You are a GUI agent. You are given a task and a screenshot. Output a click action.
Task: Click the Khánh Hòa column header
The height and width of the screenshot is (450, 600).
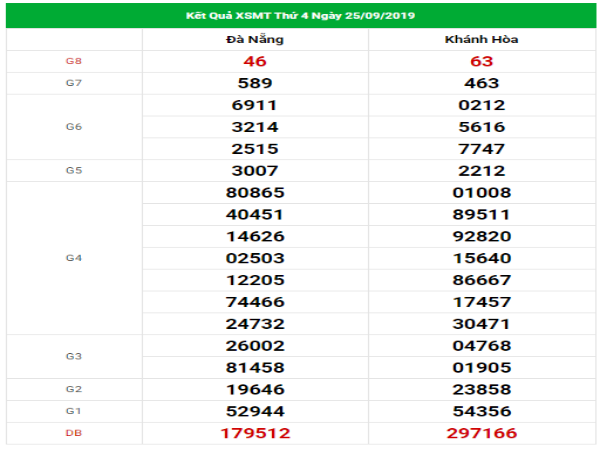pos(480,39)
